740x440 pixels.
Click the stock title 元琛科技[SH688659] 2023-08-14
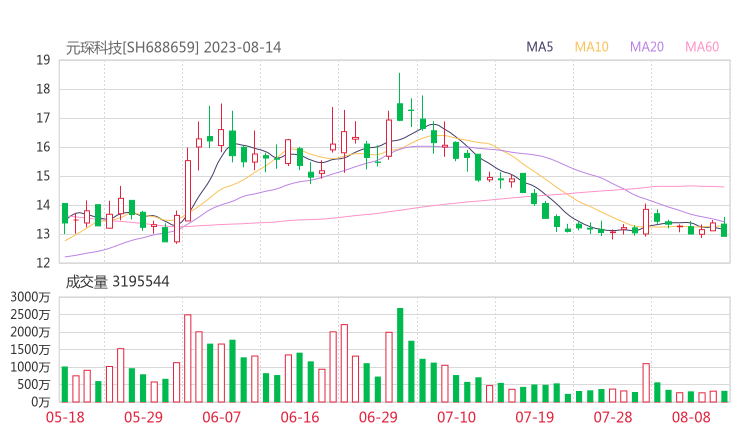[x=173, y=48]
